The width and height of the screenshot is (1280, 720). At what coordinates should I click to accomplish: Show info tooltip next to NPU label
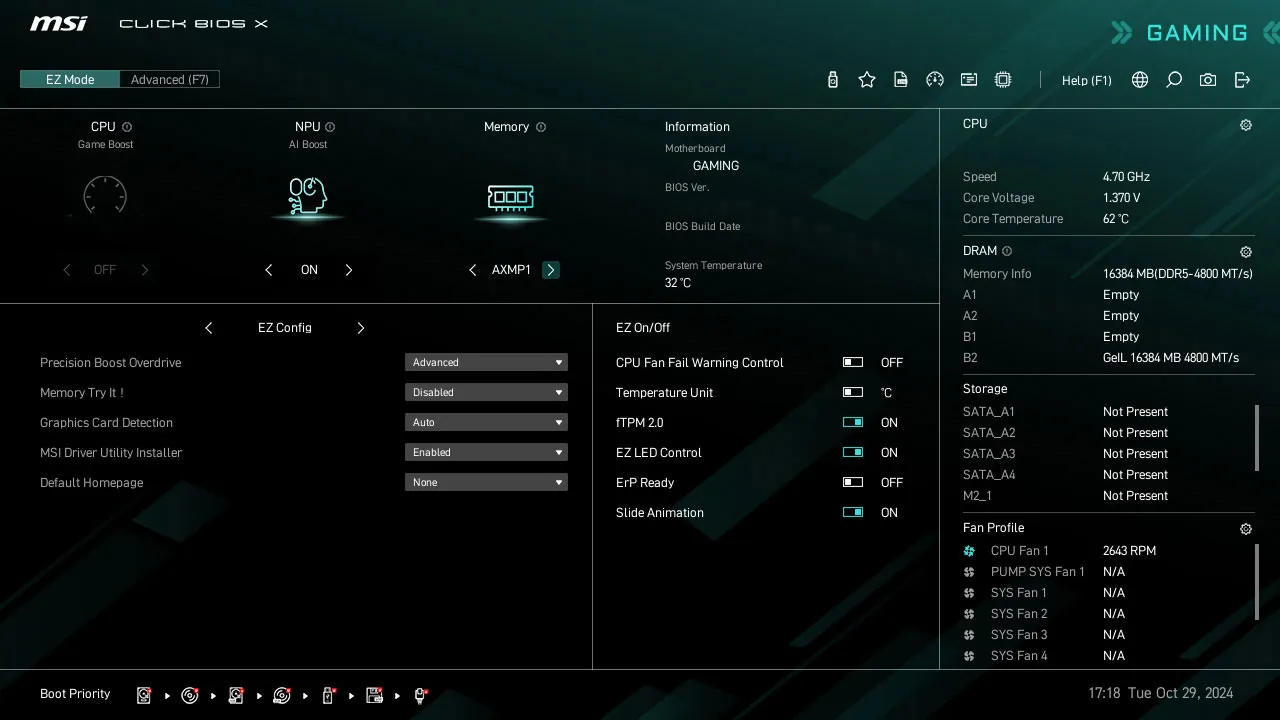[330, 127]
